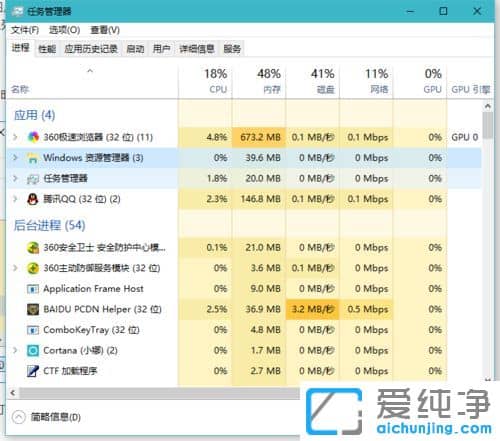This screenshot has height=441, width=500.
Task: Close the Task Manager window
Action: pos(477,11)
